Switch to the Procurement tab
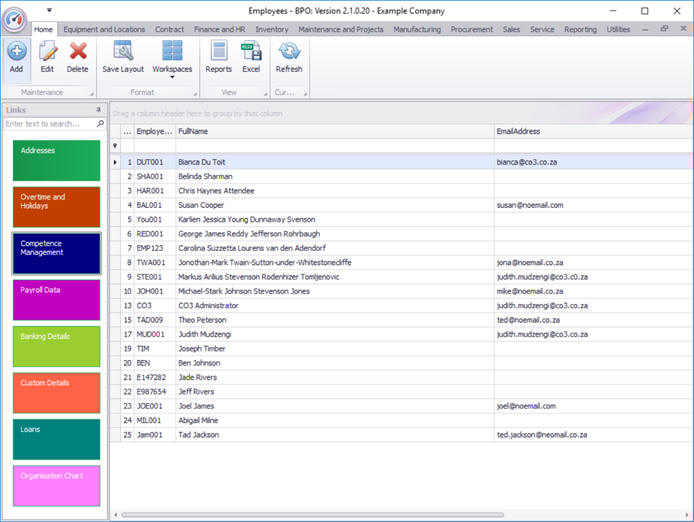 [472, 30]
